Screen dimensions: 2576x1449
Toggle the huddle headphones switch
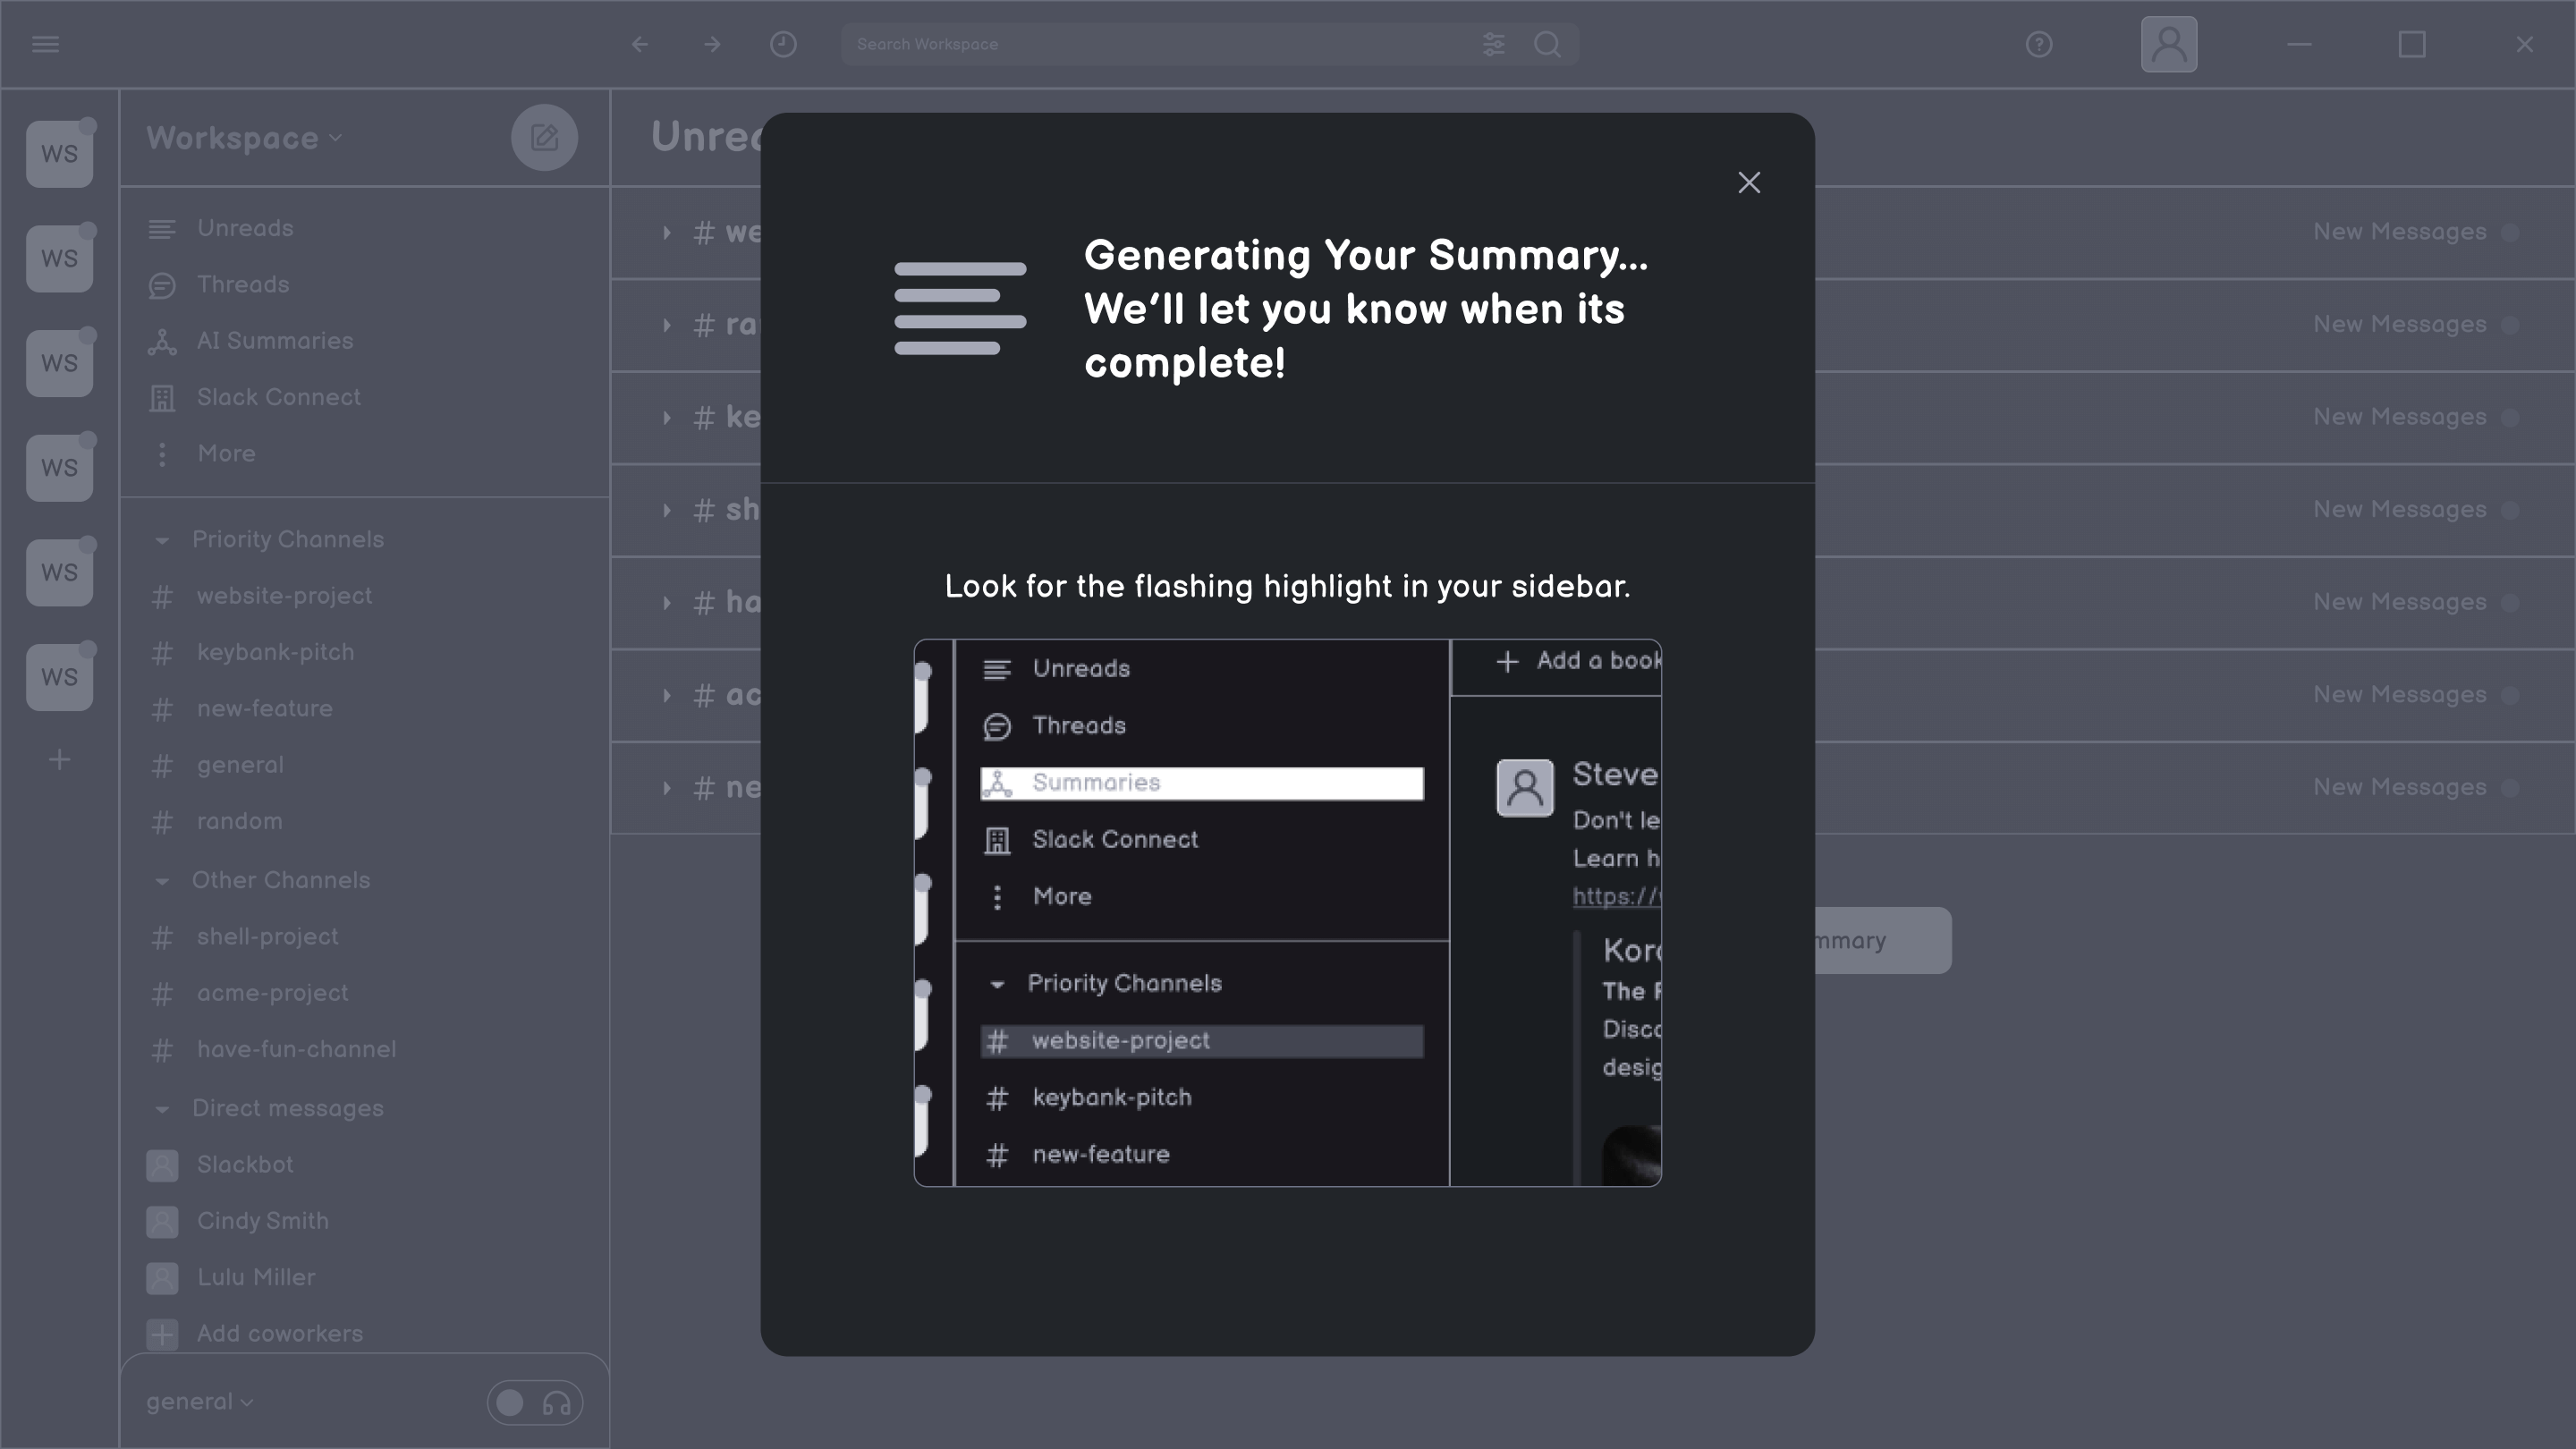(534, 1403)
